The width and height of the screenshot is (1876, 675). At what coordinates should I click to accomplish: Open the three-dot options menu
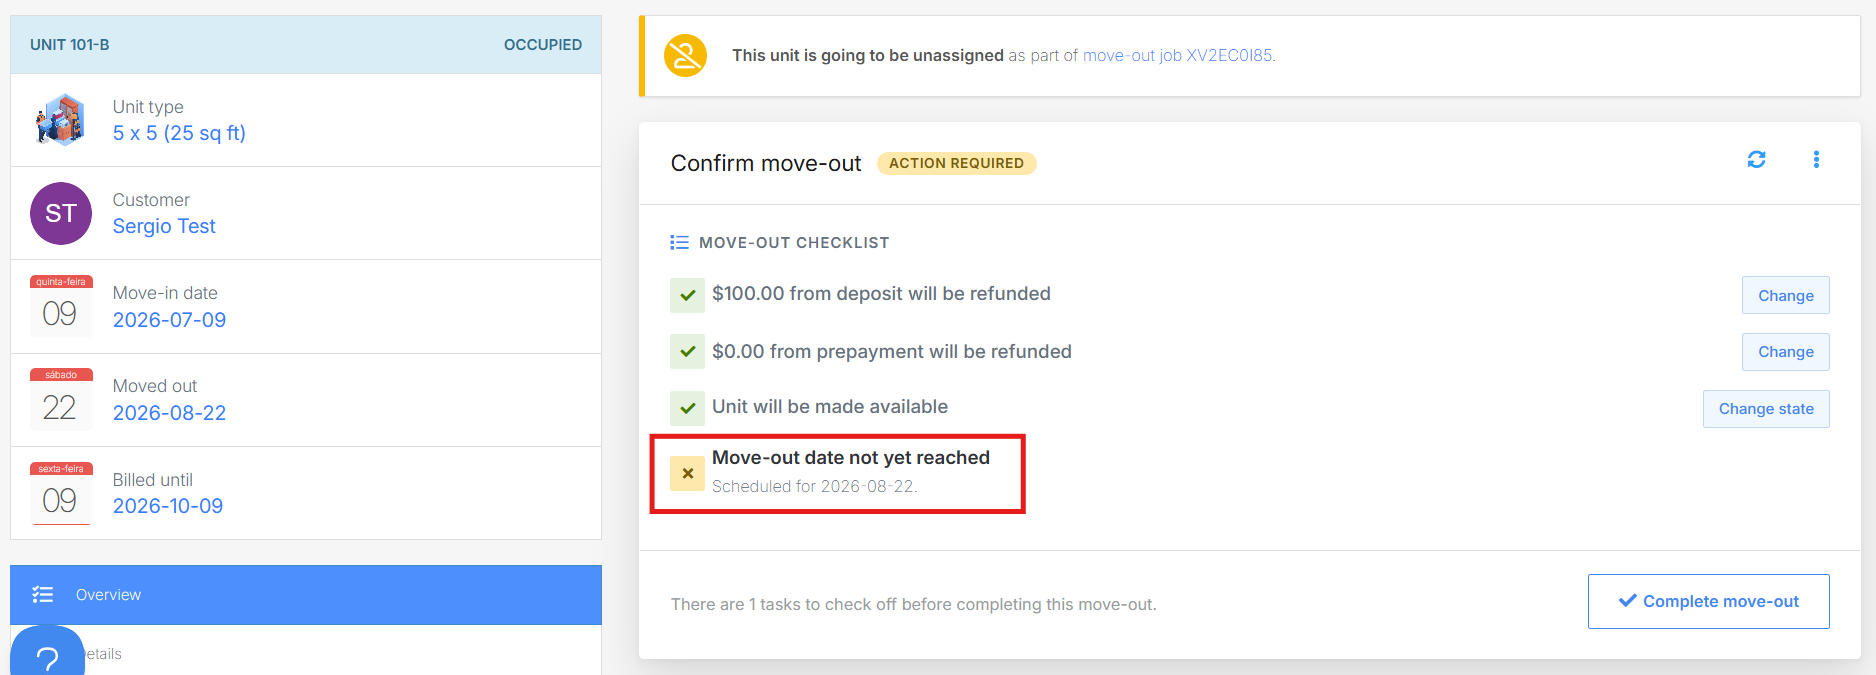pos(1816,160)
